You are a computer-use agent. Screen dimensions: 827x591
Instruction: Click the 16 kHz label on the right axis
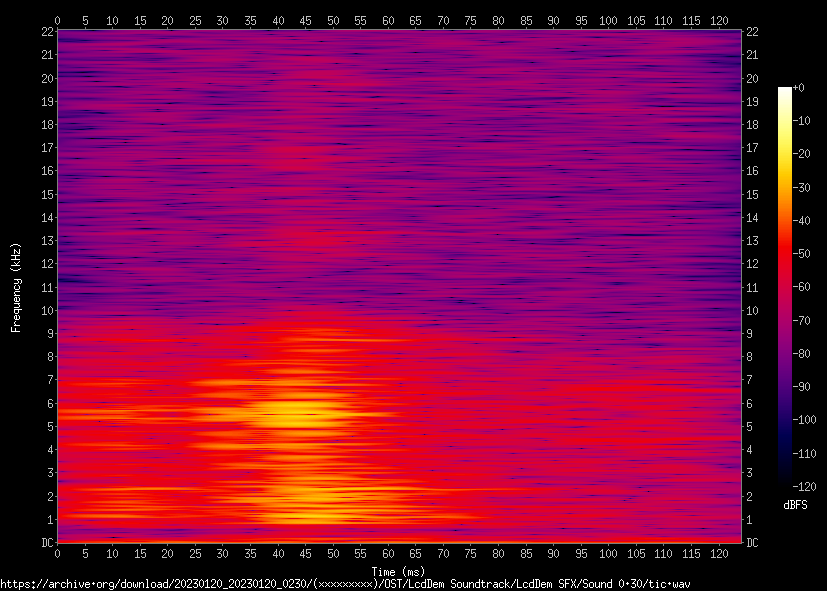click(753, 171)
